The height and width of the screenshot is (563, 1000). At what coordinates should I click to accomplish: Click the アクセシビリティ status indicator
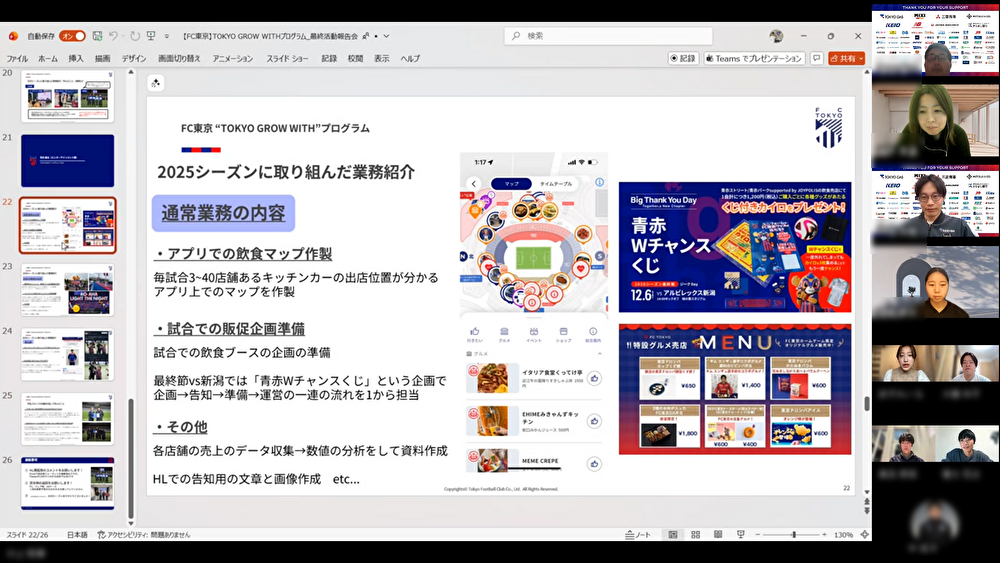coord(144,535)
